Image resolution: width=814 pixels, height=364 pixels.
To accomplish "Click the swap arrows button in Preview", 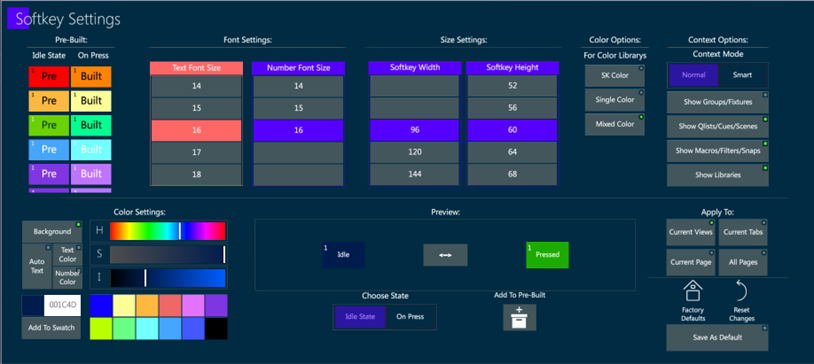I will pos(445,255).
